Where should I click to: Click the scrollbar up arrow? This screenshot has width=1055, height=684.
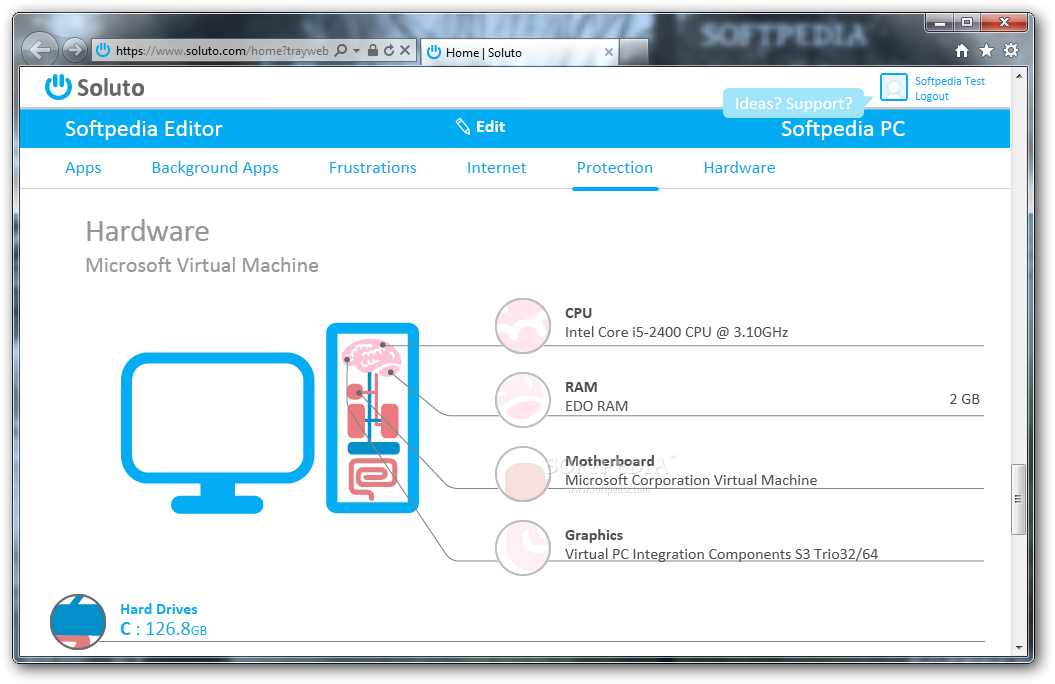pyautogui.click(x=1018, y=76)
